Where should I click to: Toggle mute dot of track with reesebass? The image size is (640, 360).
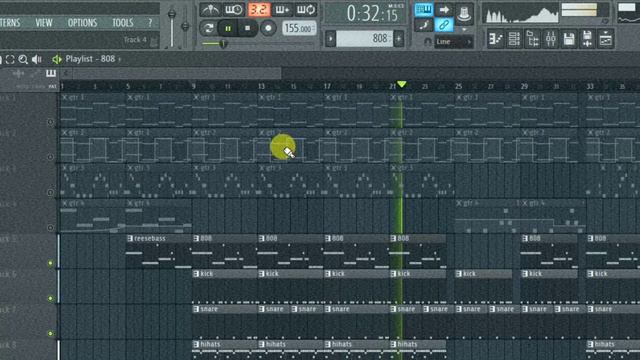pyautogui.click(x=50, y=263)
